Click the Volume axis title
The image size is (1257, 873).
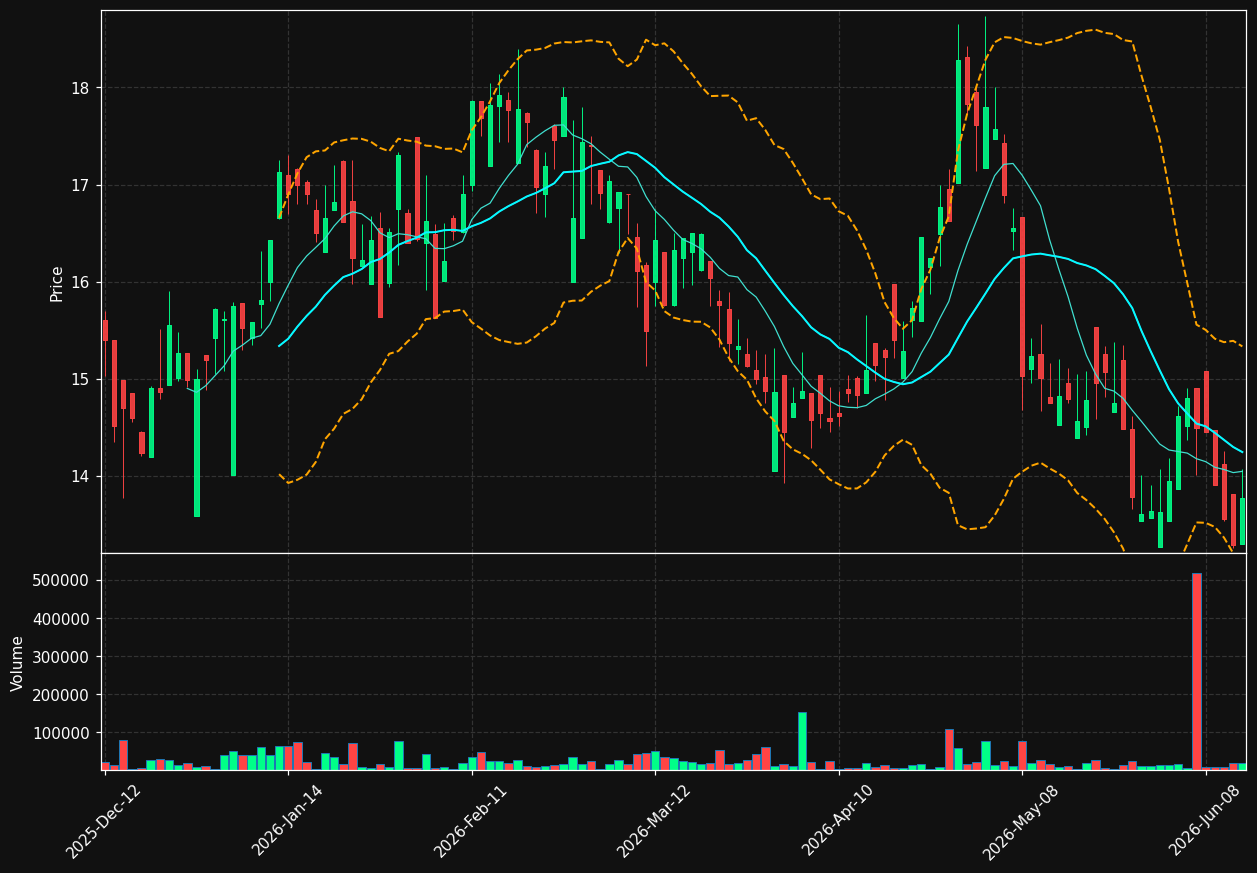[x=17, y=662]
